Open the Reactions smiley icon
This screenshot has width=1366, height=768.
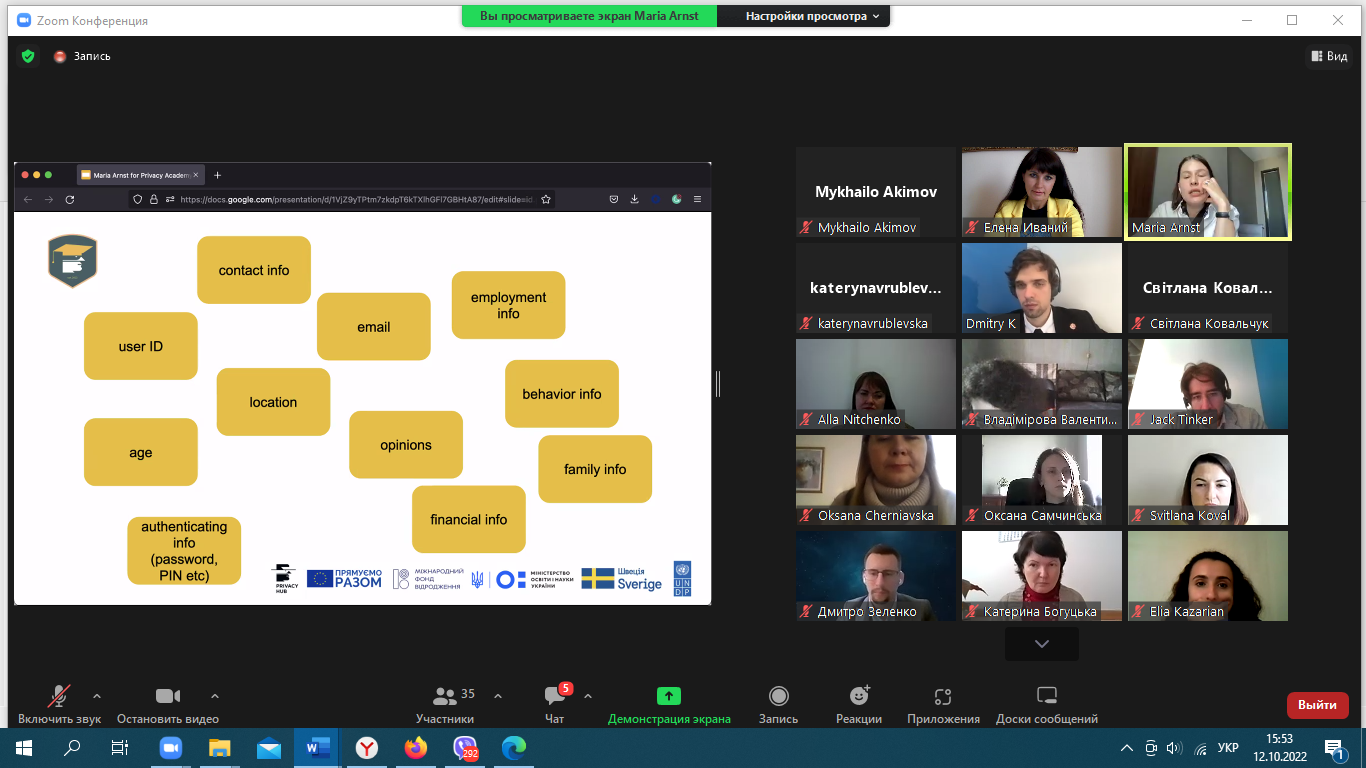(x=858, y=696)
